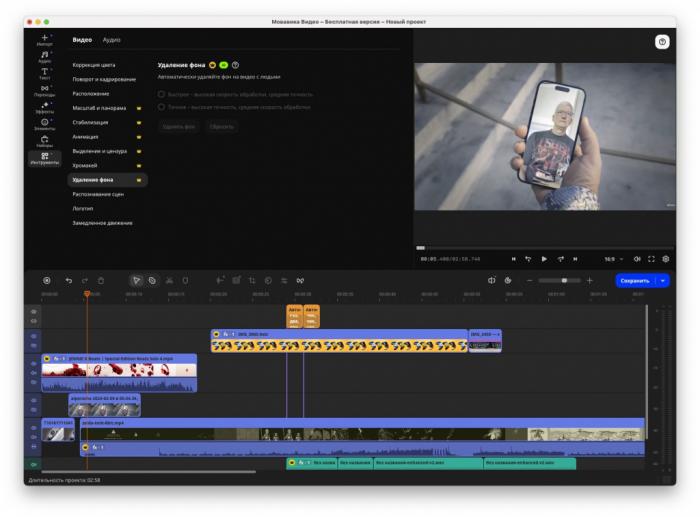Open the Импорт section in sidebar
The width and height of the screenshot is (700, 517).
point(44,40)
